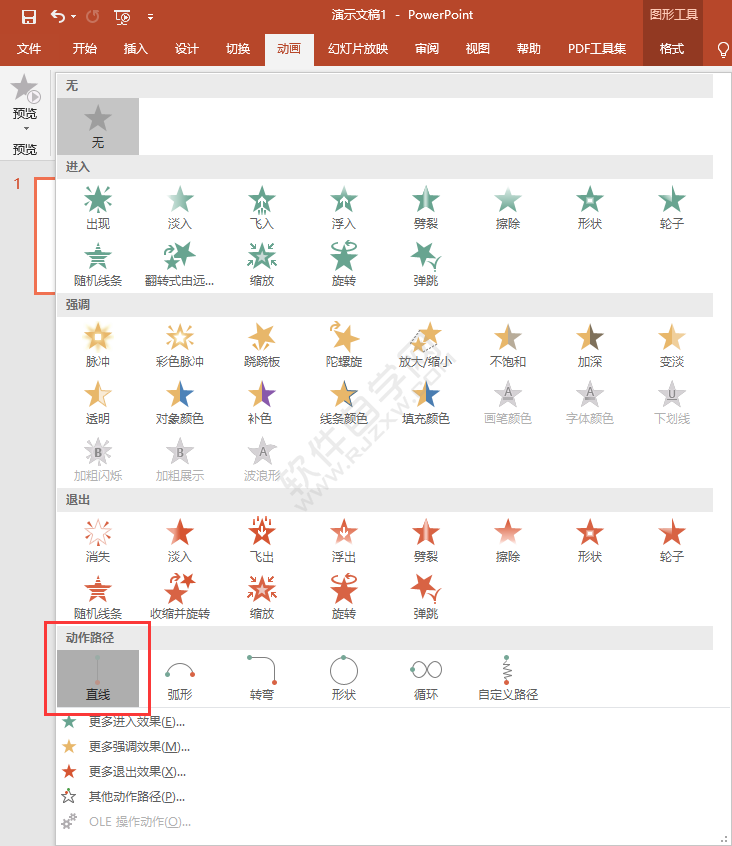Open the Undo history dropdown arrow
This screenshot has width=732, height=846.
pos(74,17)
